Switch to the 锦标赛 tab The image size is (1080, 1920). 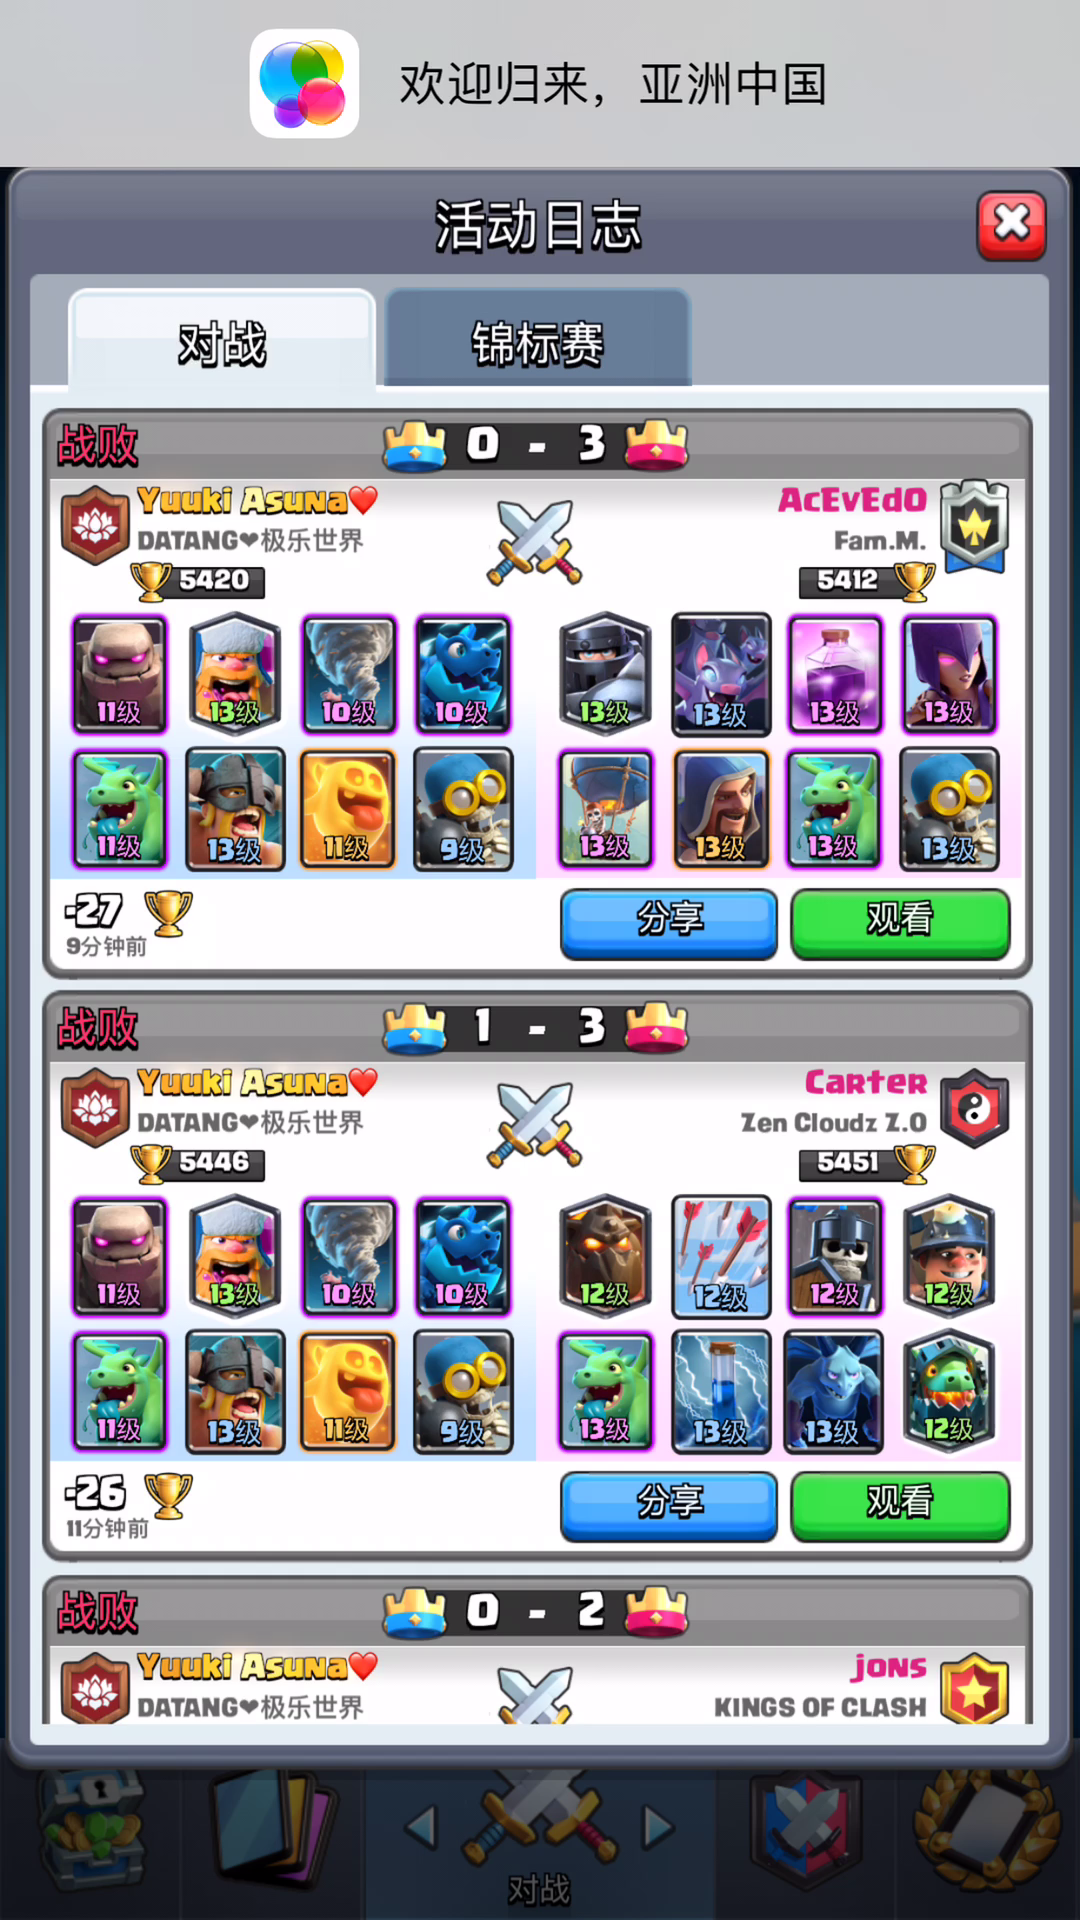pyautogui.click(x=538, y=340)
